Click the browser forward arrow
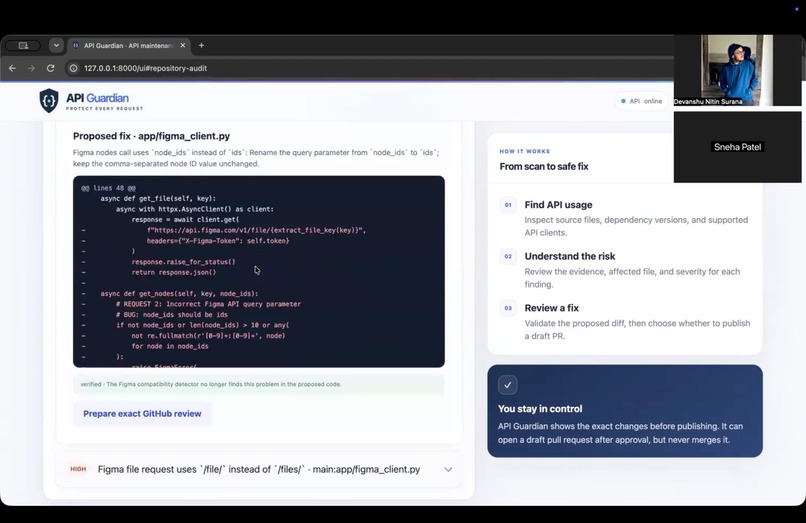Viewport: 806px width, 523px height. tap(31, 68)
